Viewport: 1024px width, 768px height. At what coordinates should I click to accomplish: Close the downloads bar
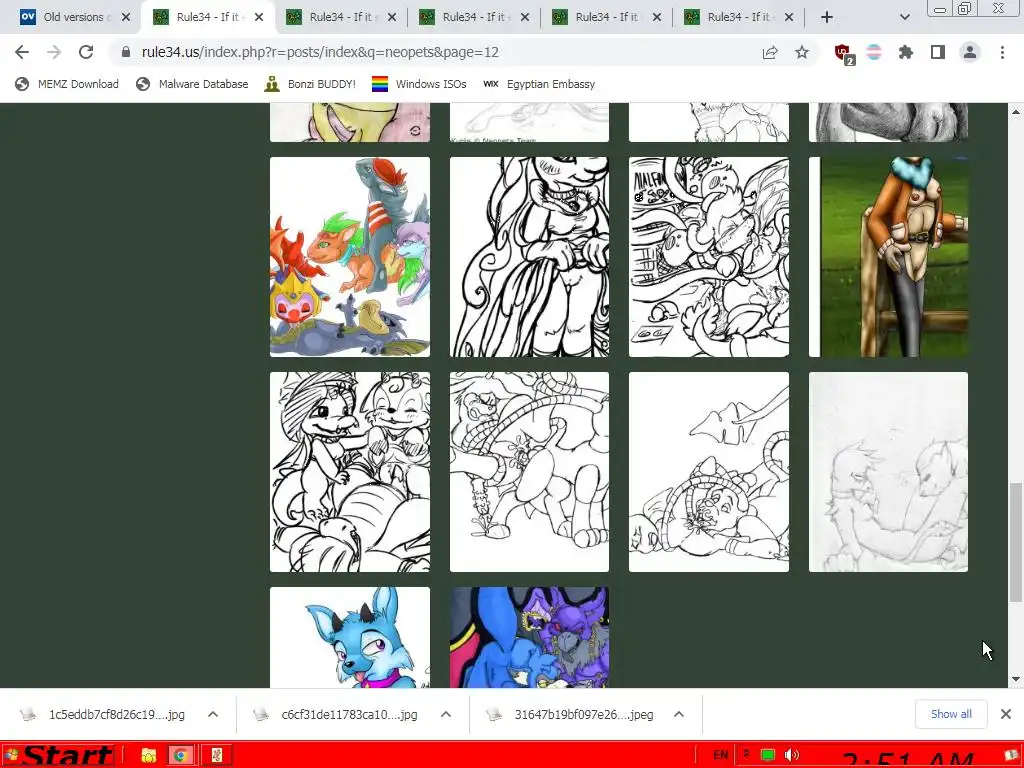[1006, 714]
